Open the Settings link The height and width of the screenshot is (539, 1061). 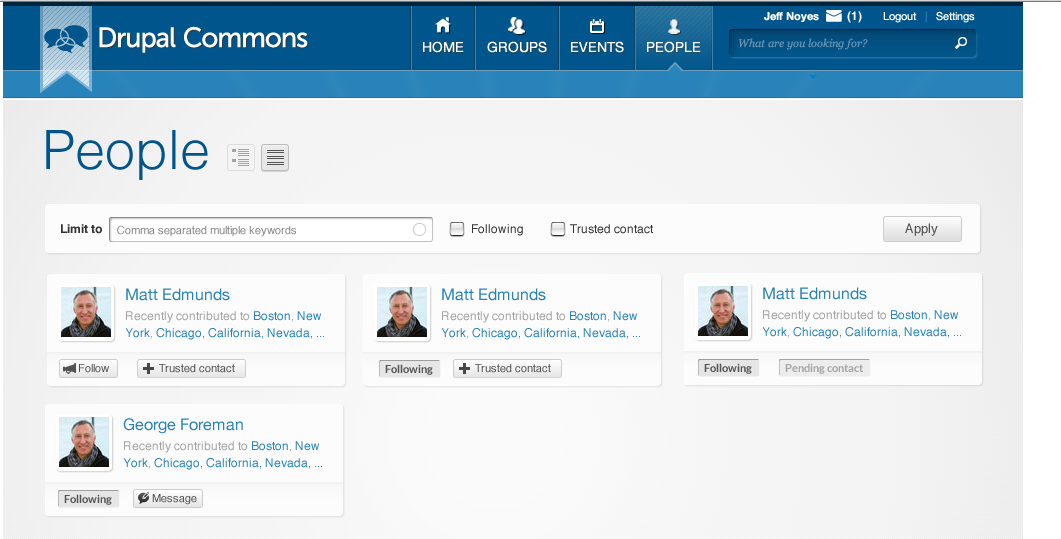[x=955, y=16]
